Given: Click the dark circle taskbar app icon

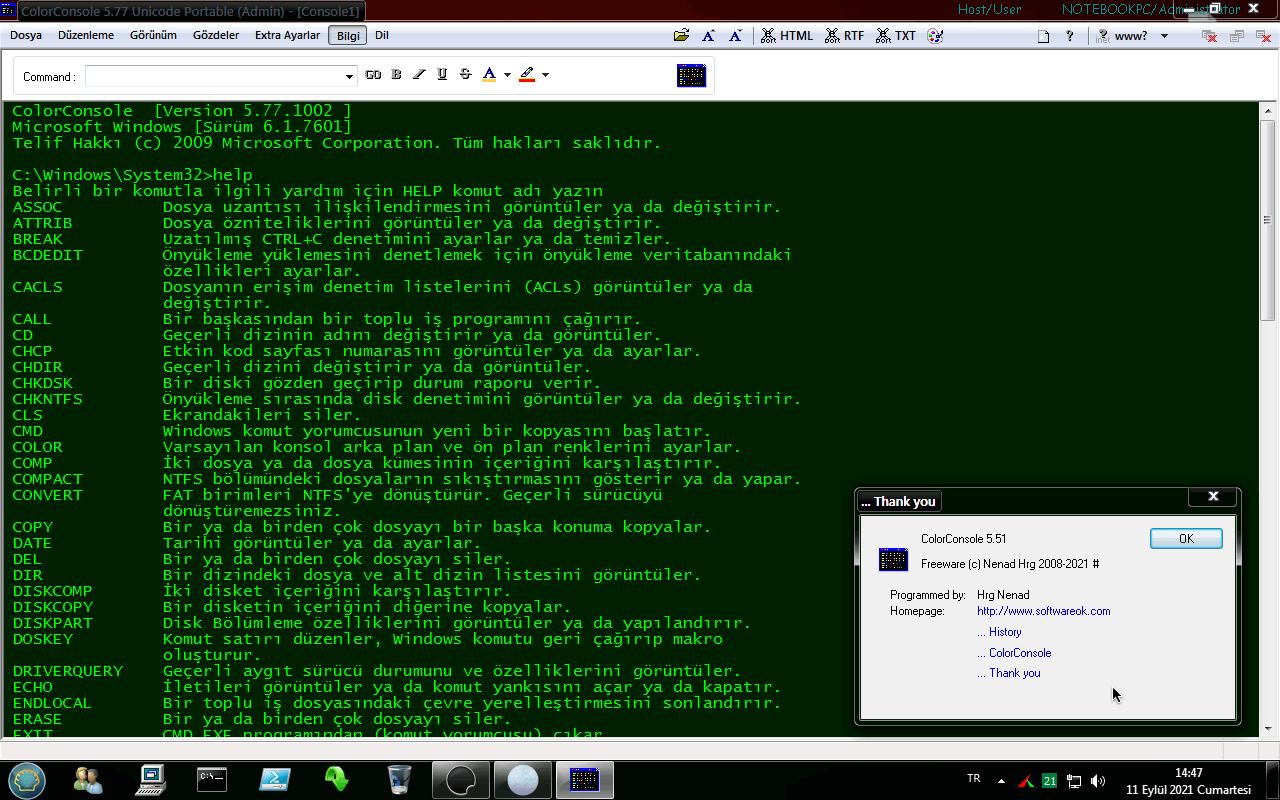Looking at the screenshot, I should 460,779.
